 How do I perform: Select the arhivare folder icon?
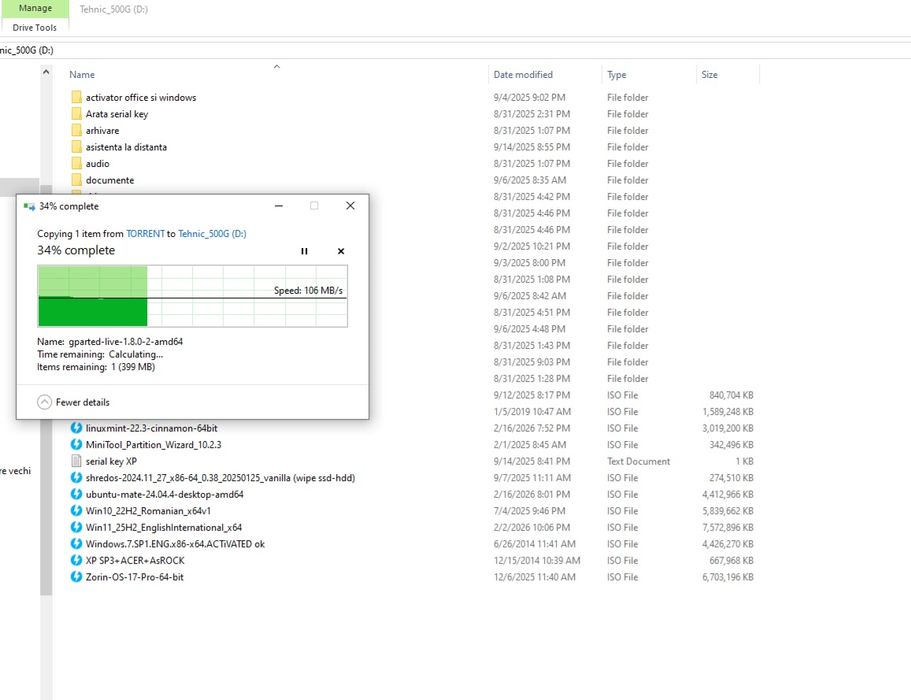tap(76, 130)
